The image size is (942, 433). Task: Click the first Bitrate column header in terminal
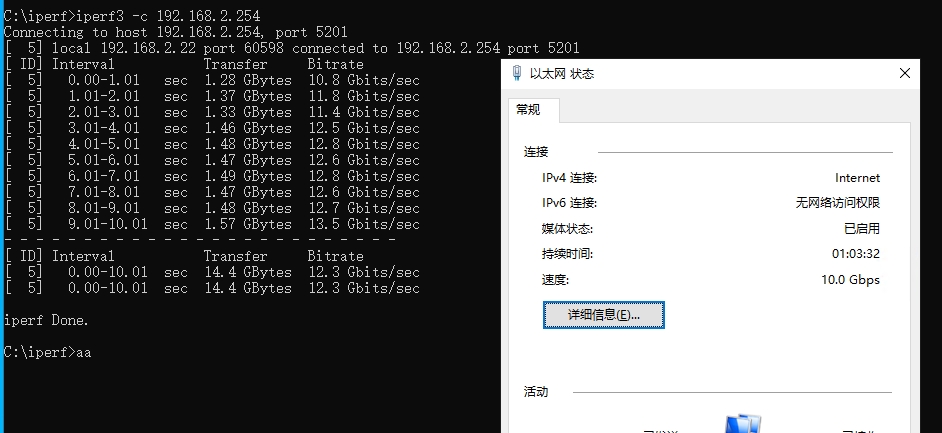336,64
